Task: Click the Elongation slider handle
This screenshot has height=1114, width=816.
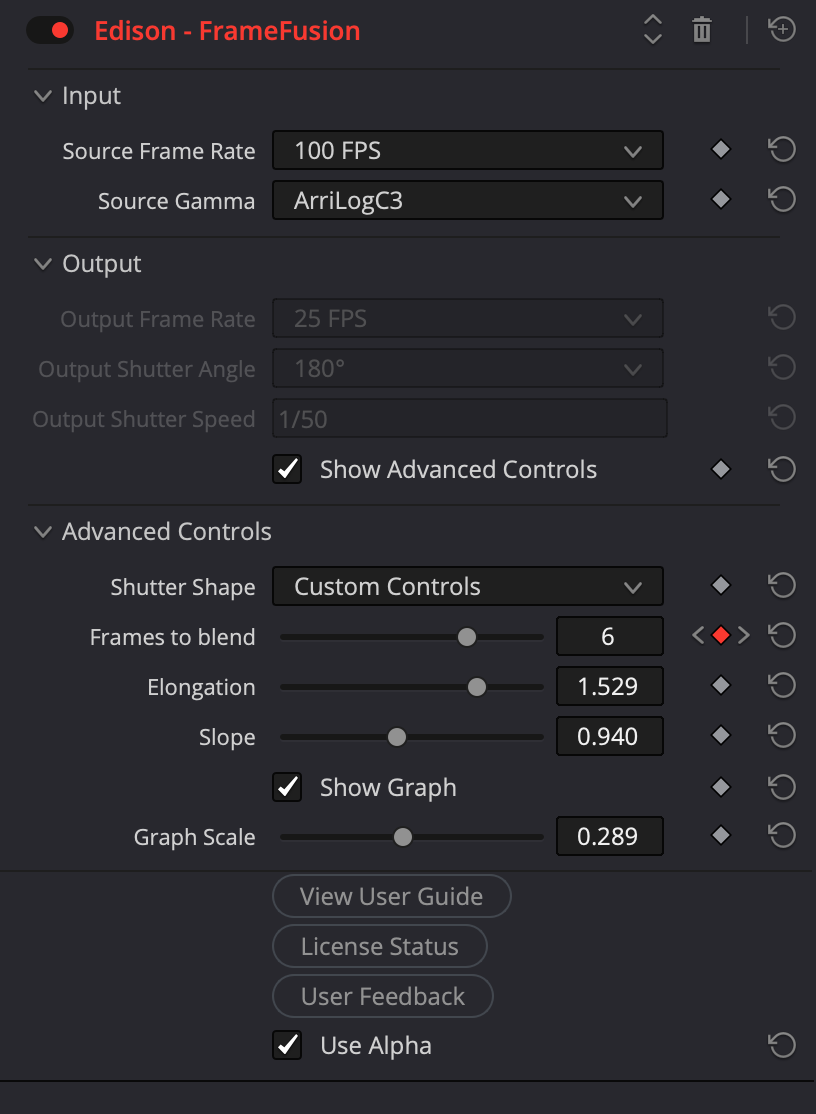Action: (477, 687)
